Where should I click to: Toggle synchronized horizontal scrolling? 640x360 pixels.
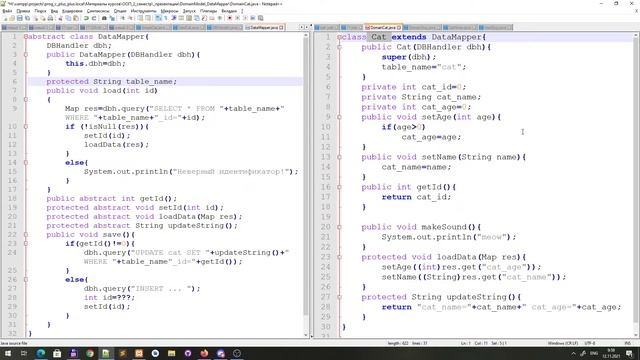pyautogui.click(x=148, y=18)
